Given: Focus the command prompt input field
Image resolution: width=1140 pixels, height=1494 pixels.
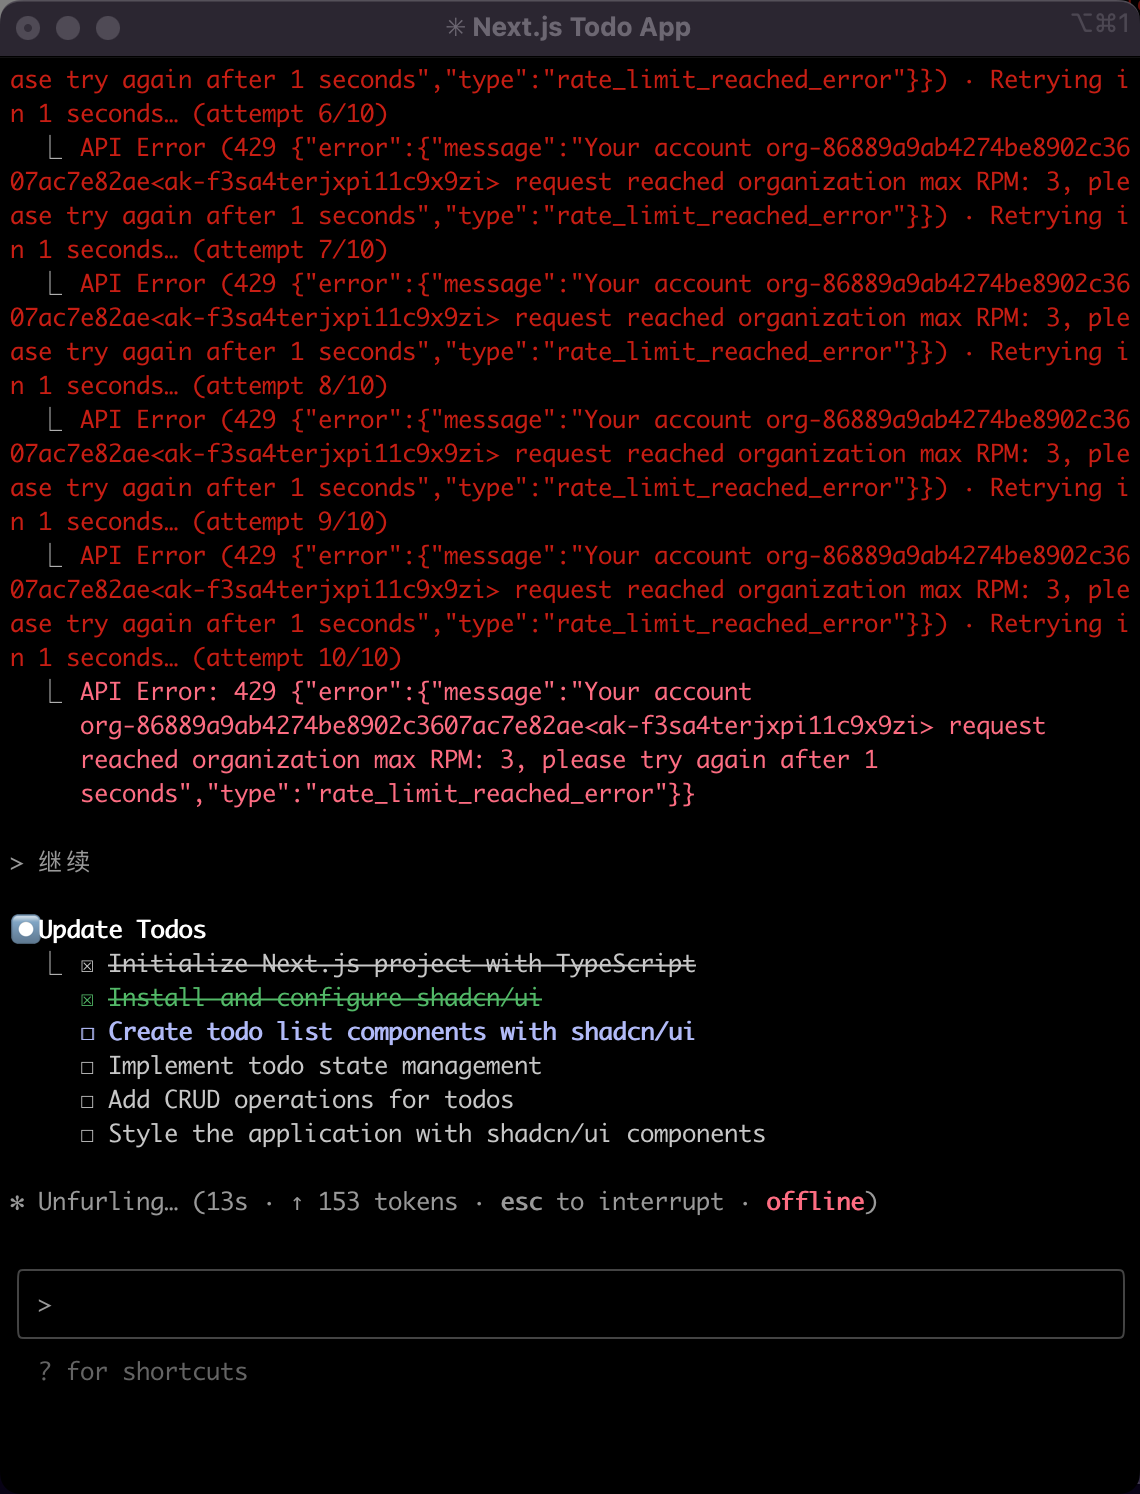Looking at the screenshot, I should 580,1304.
